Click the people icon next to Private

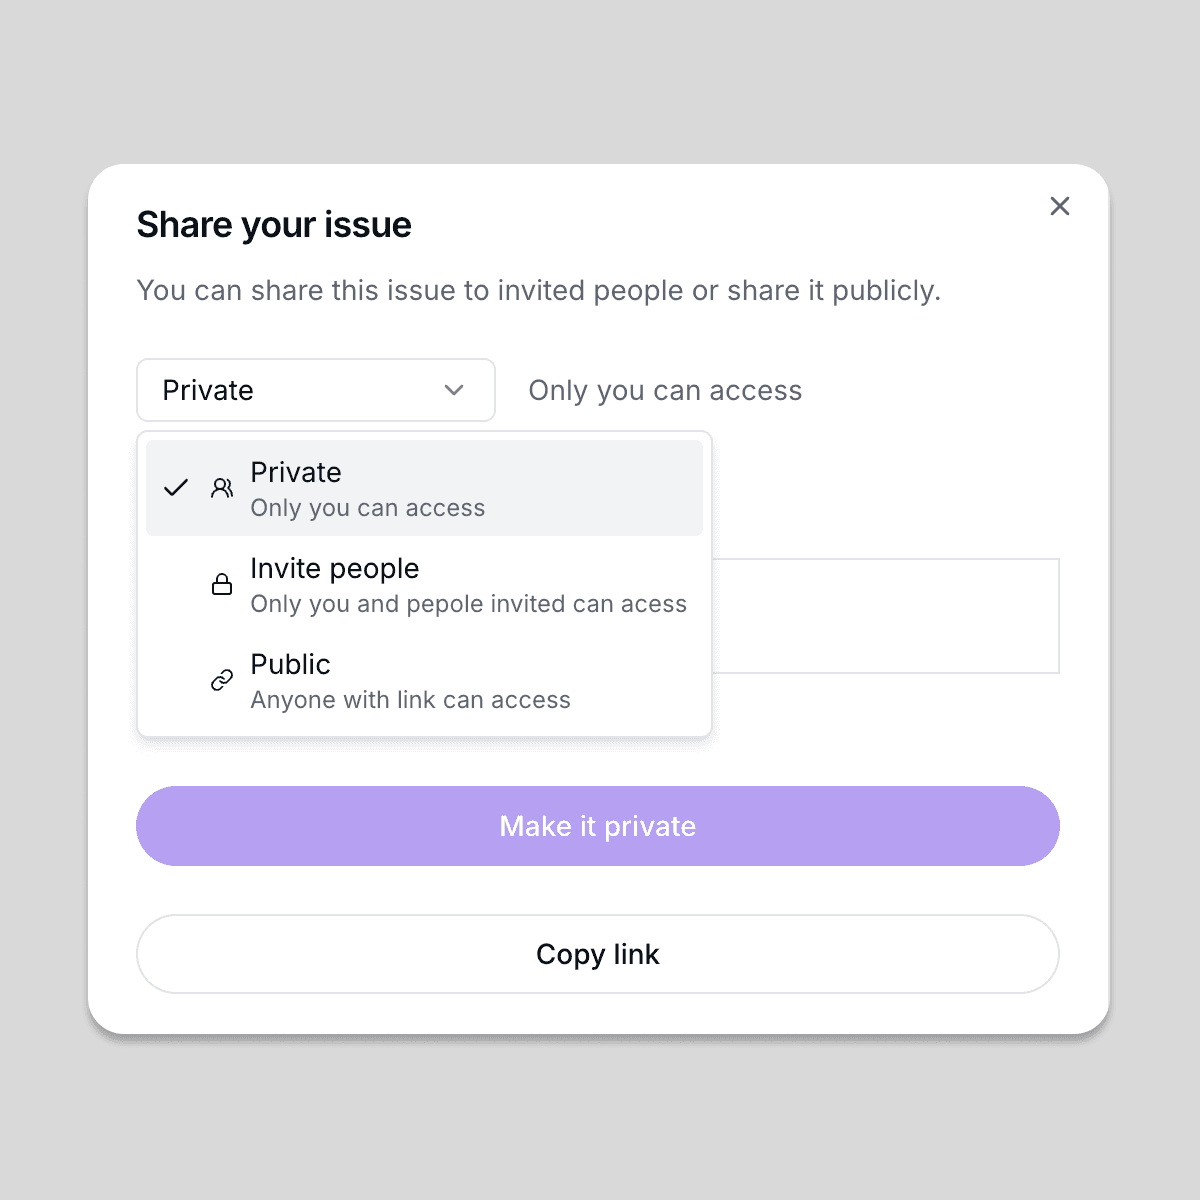[222, 488]
